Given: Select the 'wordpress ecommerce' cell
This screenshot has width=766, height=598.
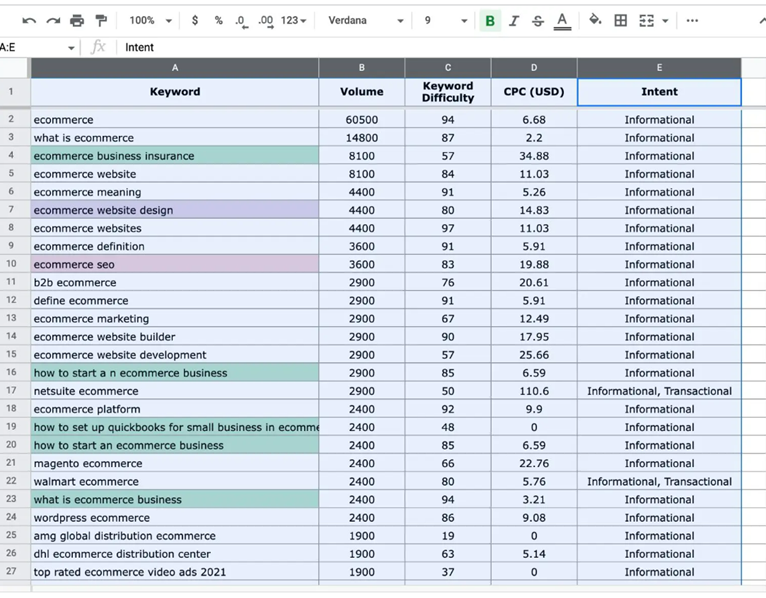Looking at the screenshot, I should [175, 517].
